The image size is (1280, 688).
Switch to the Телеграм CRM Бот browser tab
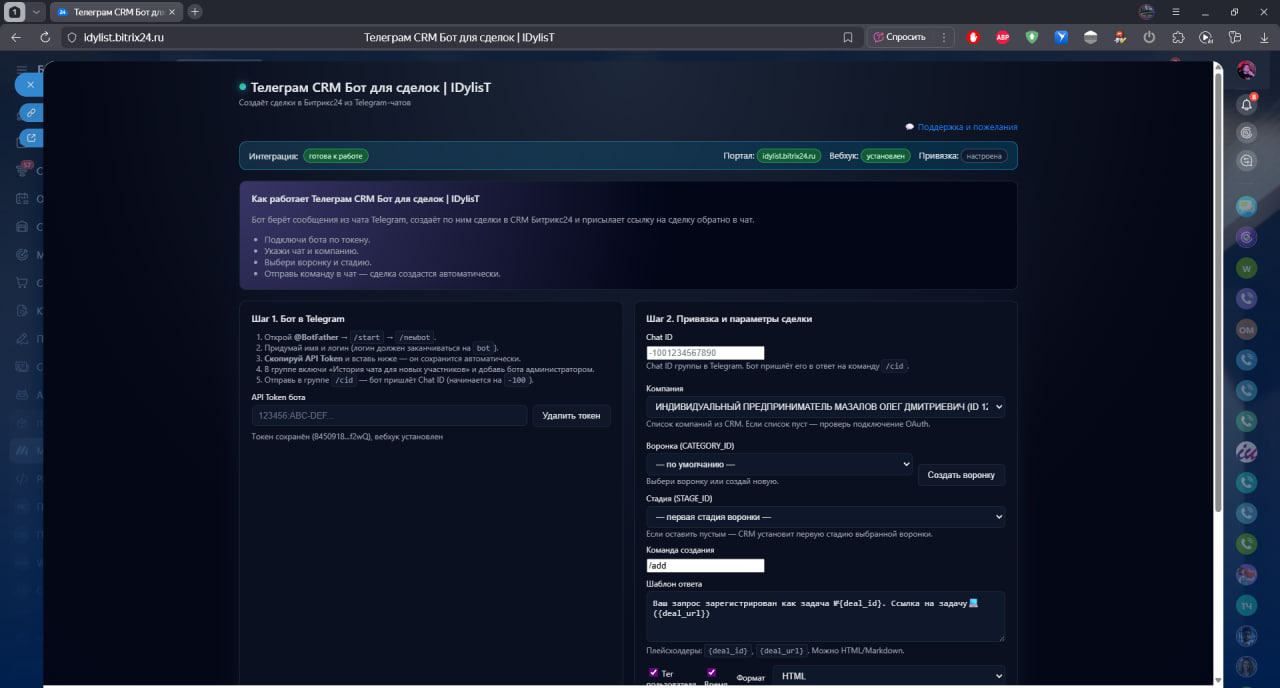pyautogui.click(x=115, y=11)
